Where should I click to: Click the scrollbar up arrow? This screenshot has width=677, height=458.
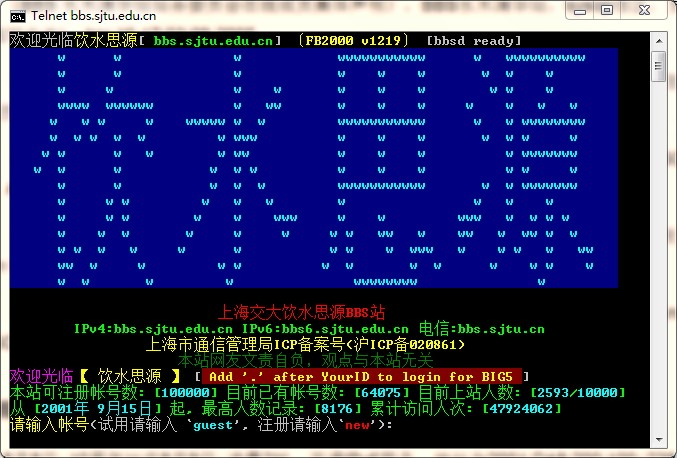[x=659, y=41]
